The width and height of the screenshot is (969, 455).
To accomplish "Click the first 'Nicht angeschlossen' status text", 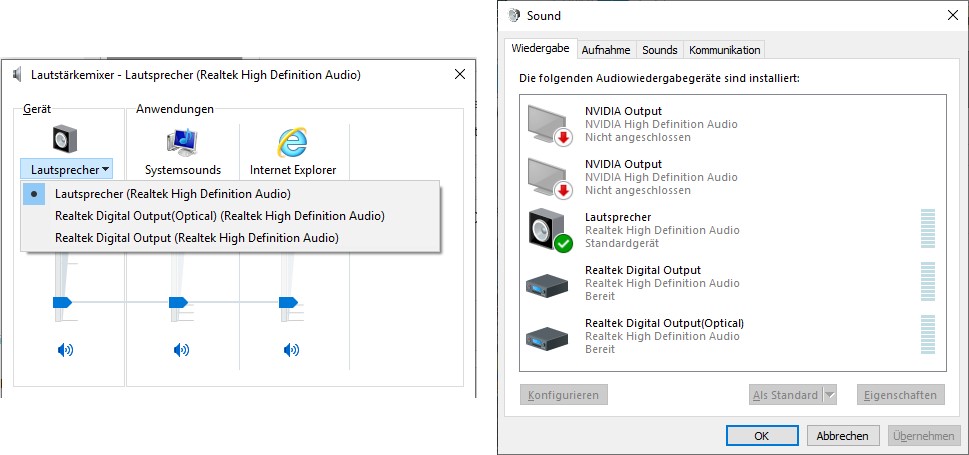I will [x=638, y=137].
